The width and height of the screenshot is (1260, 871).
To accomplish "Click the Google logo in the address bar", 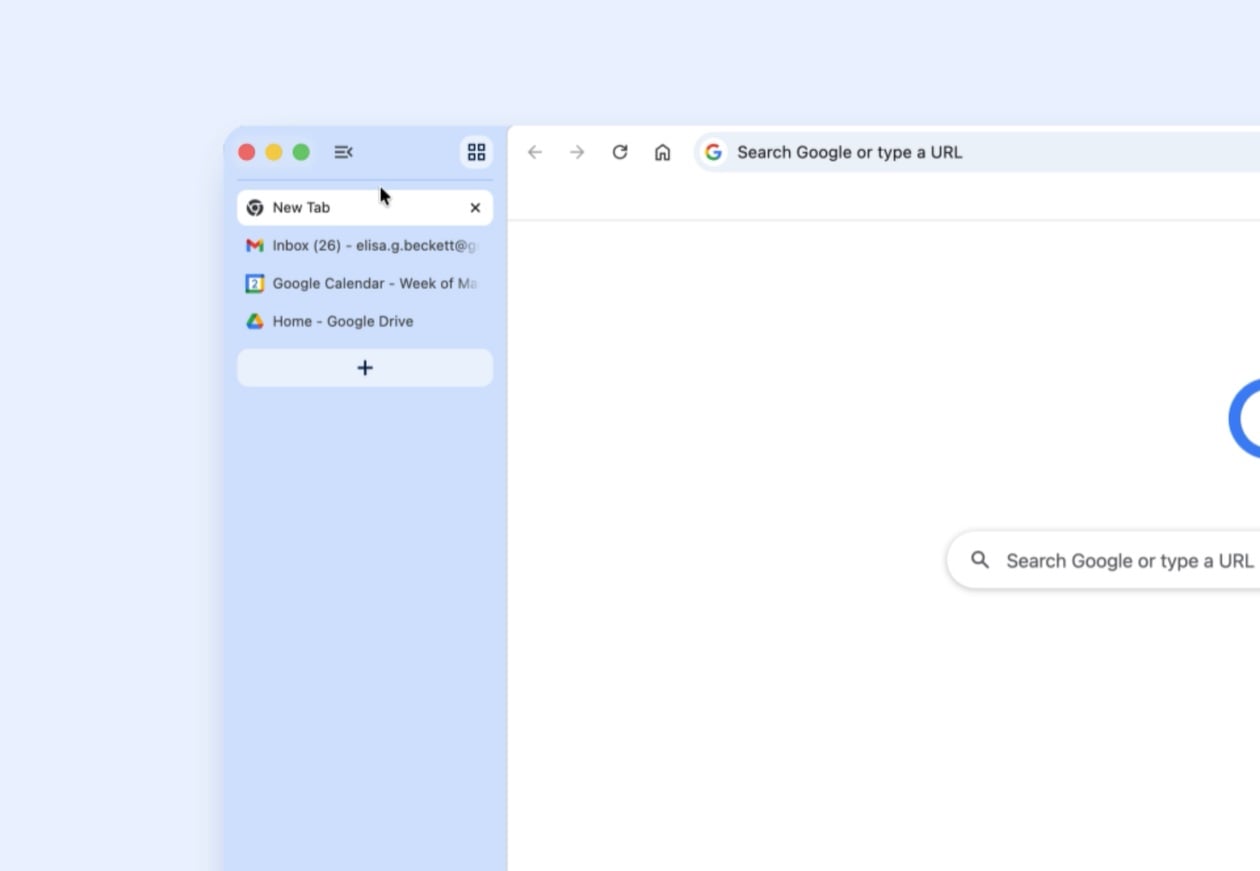I will (713, 152).
